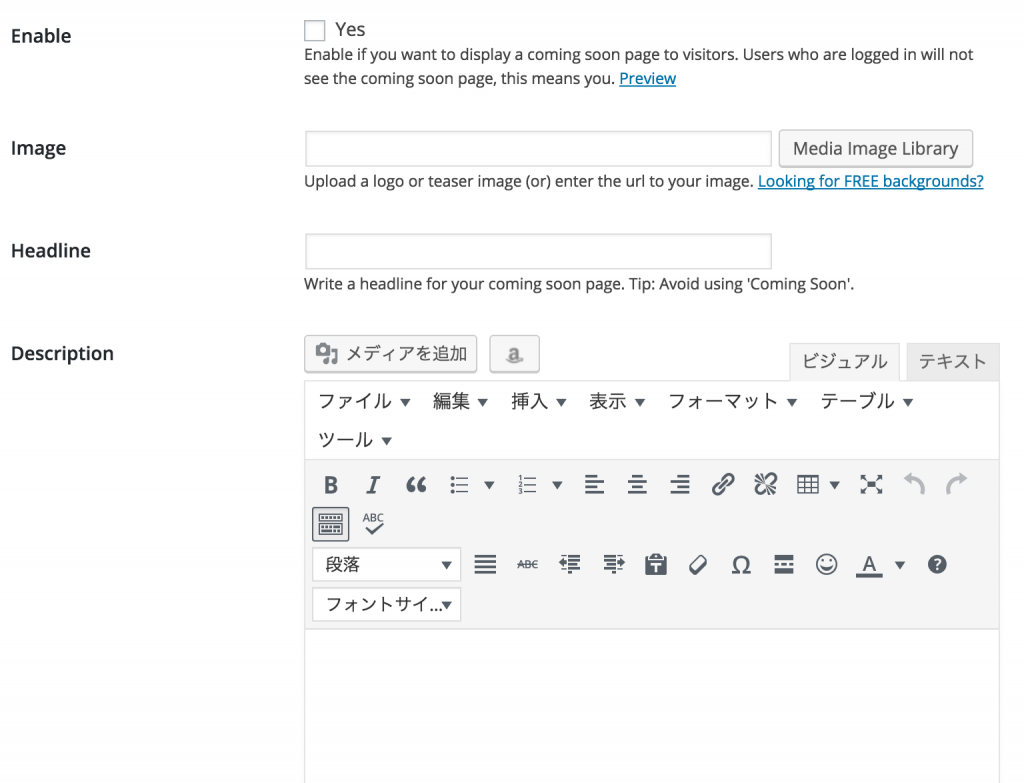Screen dimensions: 1024x783
Task: Enable the coming soon page checkbox
Action: (x=315, y=30)
